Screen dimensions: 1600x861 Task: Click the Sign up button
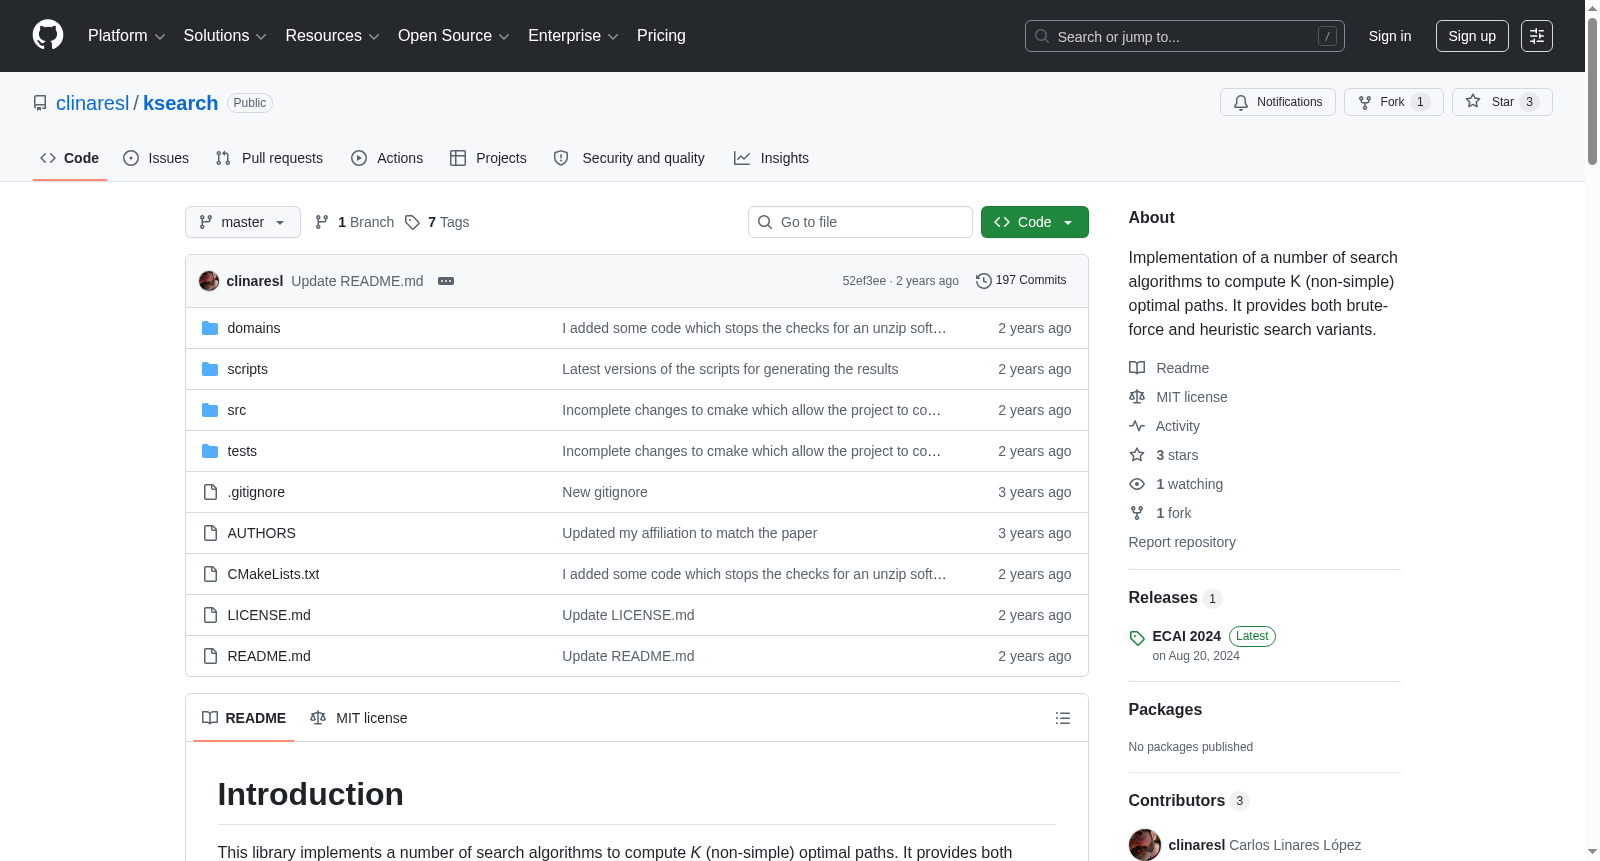pyautogui.click(x=1472, y=36)
